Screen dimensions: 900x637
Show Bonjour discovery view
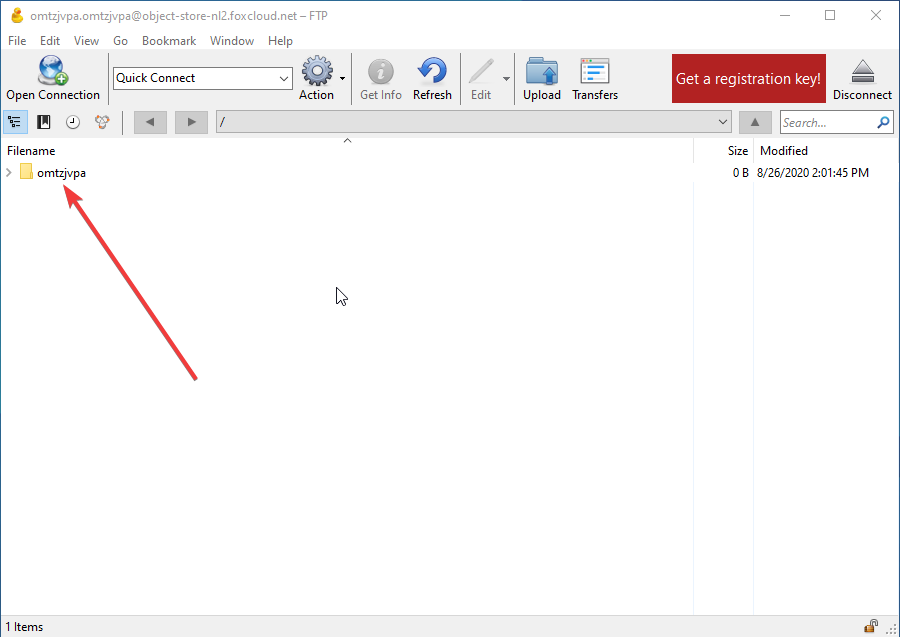(x=102, y=122)
